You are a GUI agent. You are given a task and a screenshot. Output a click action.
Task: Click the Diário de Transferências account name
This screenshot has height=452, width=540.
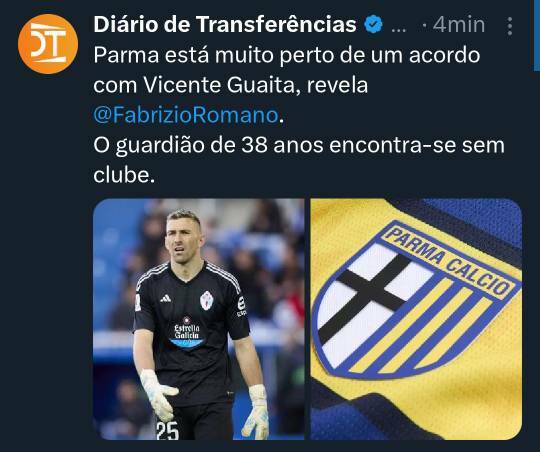pyautogui.click(x=225, y=24)
